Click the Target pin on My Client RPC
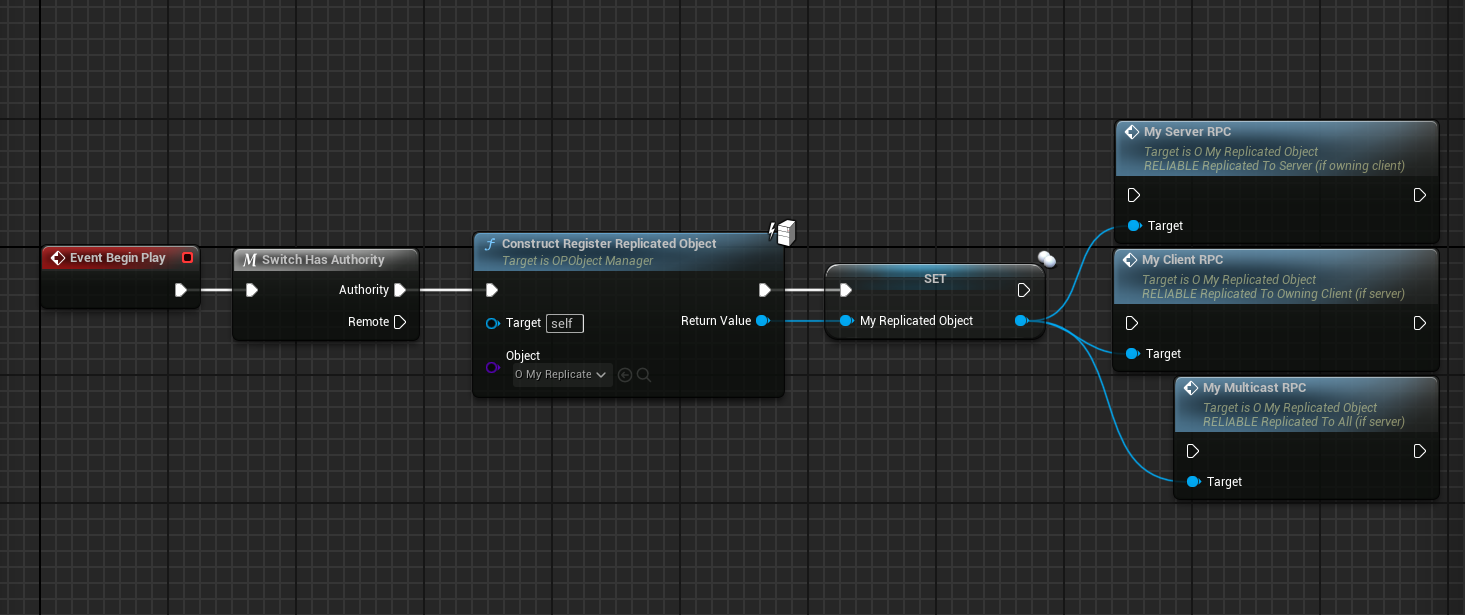This screenshot has width=1465, height=615. tap(1133, 354)
